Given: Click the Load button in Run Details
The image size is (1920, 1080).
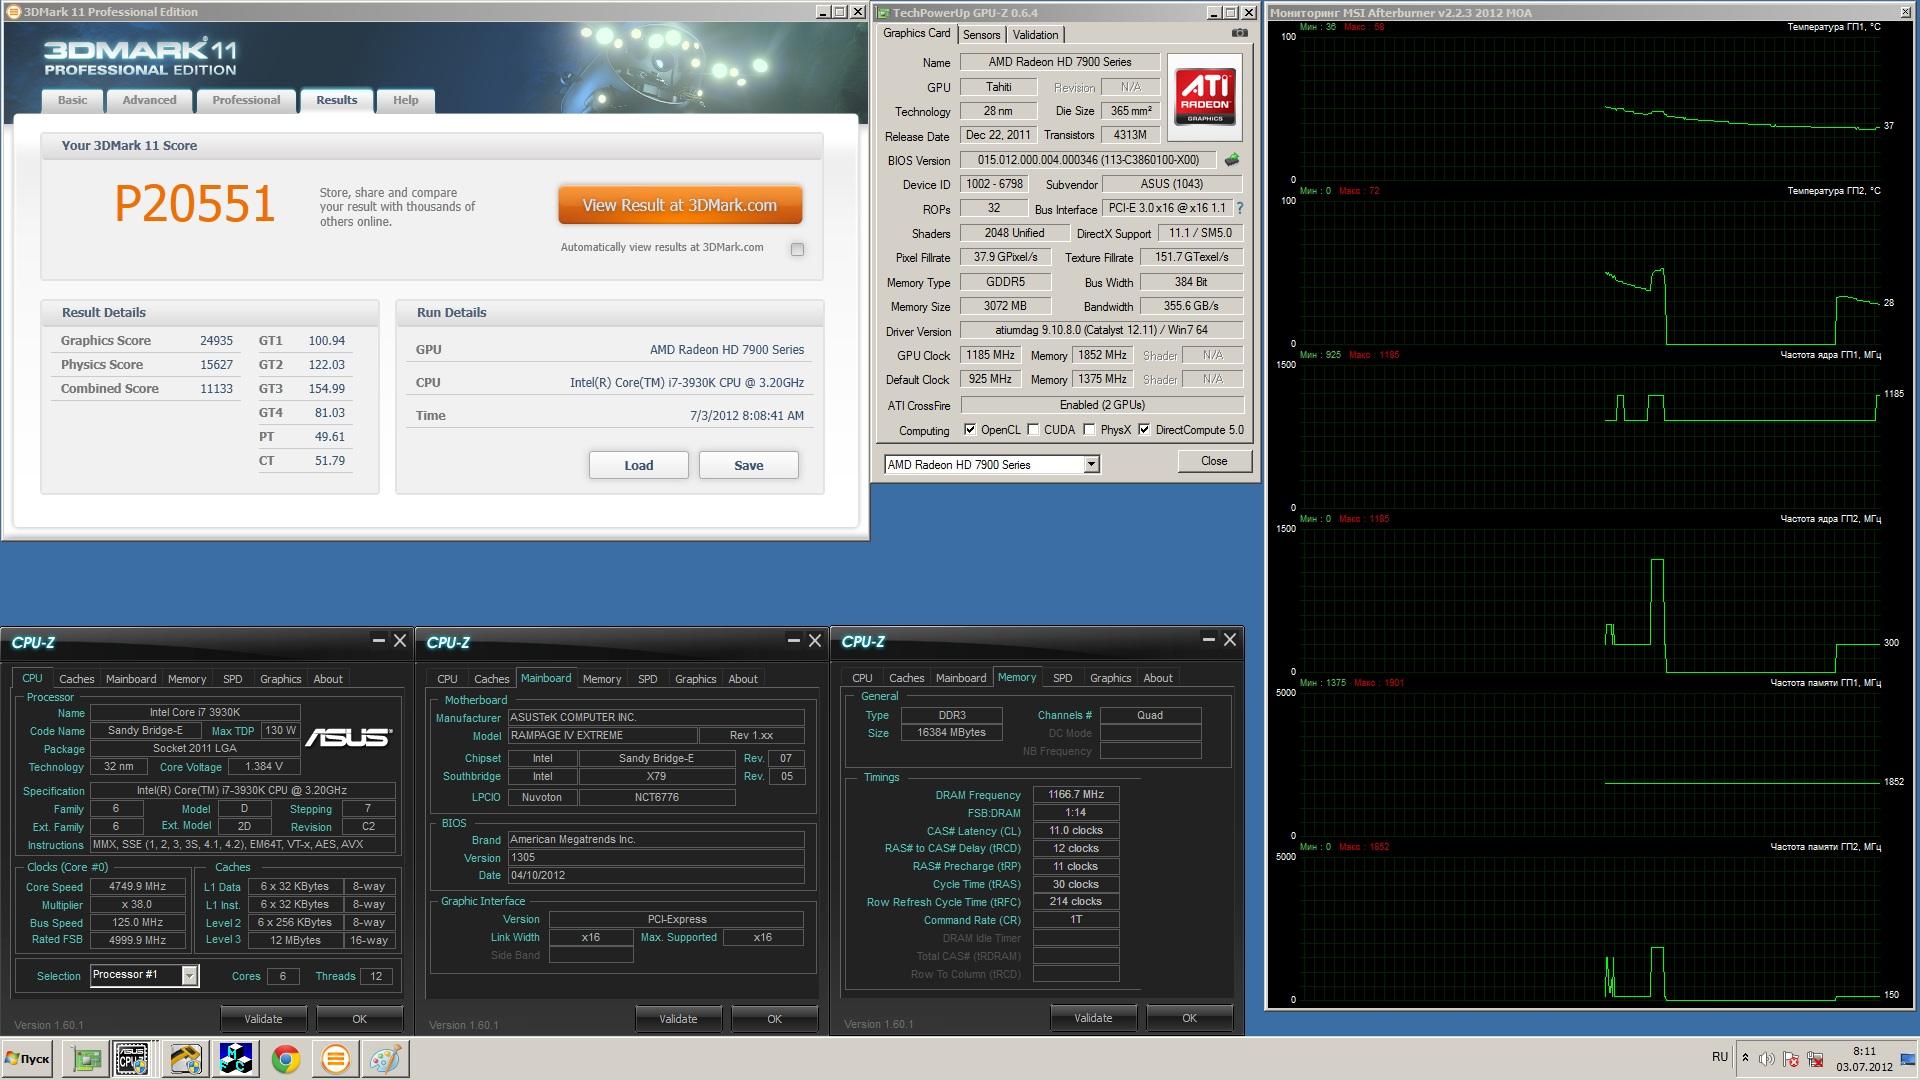Looking at the screenshot, I should [x=638, y=465].
